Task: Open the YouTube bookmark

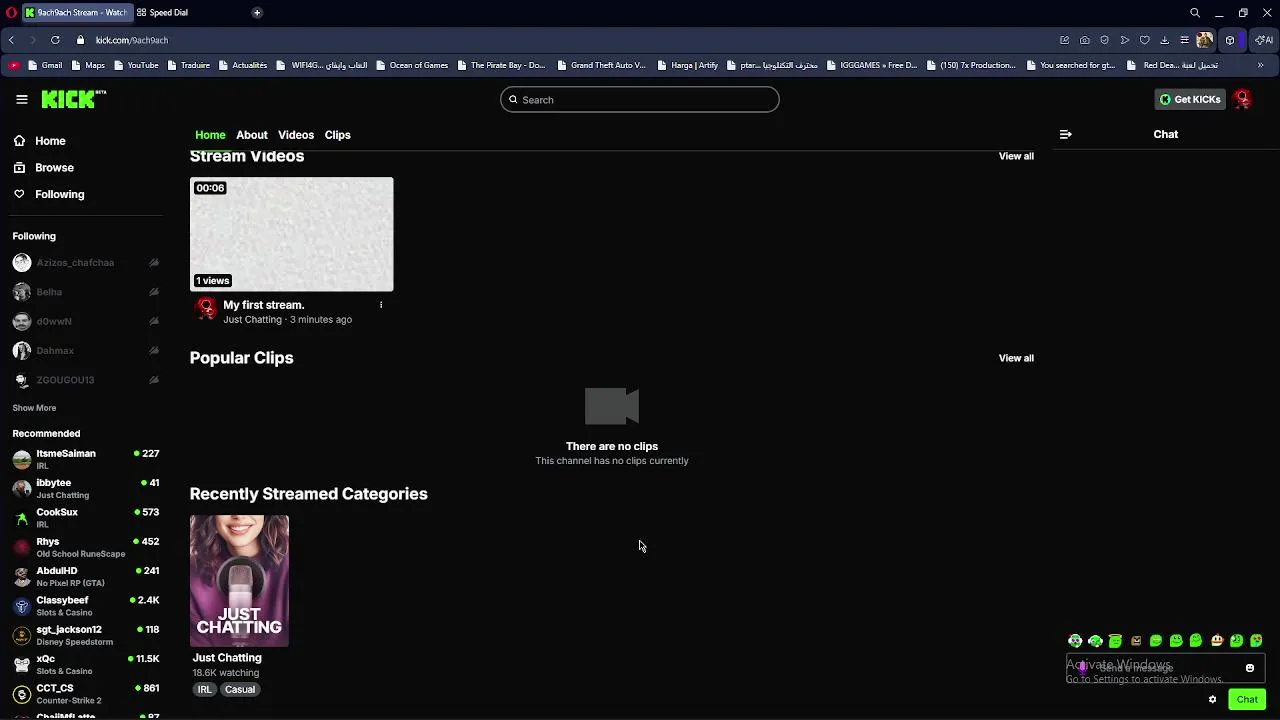Action: coord(136,65)
